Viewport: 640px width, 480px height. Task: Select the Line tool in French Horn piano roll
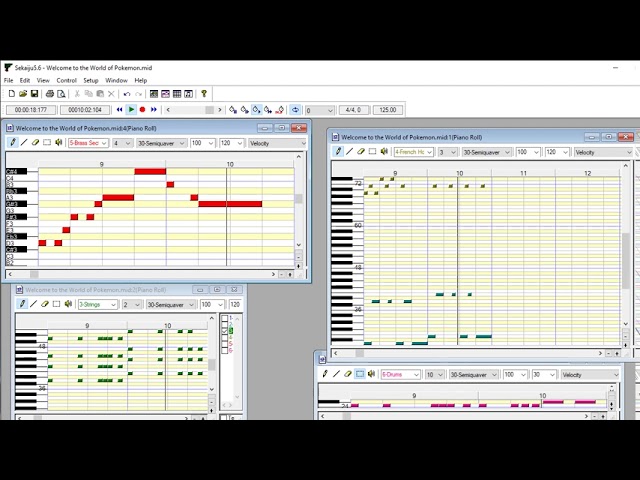tap(349, 151)
